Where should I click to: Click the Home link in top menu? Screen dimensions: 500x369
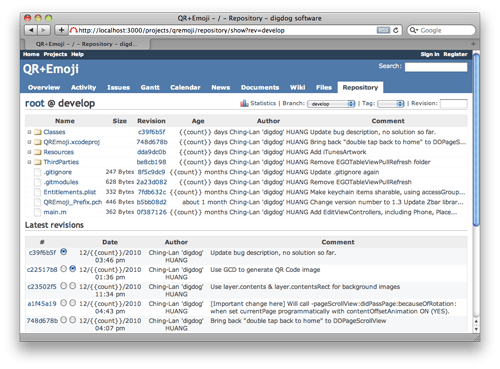point(31,54)
